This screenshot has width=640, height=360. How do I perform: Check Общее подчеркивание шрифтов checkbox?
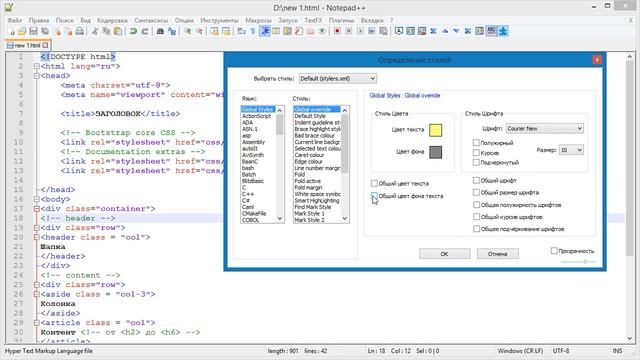point(476,229)
